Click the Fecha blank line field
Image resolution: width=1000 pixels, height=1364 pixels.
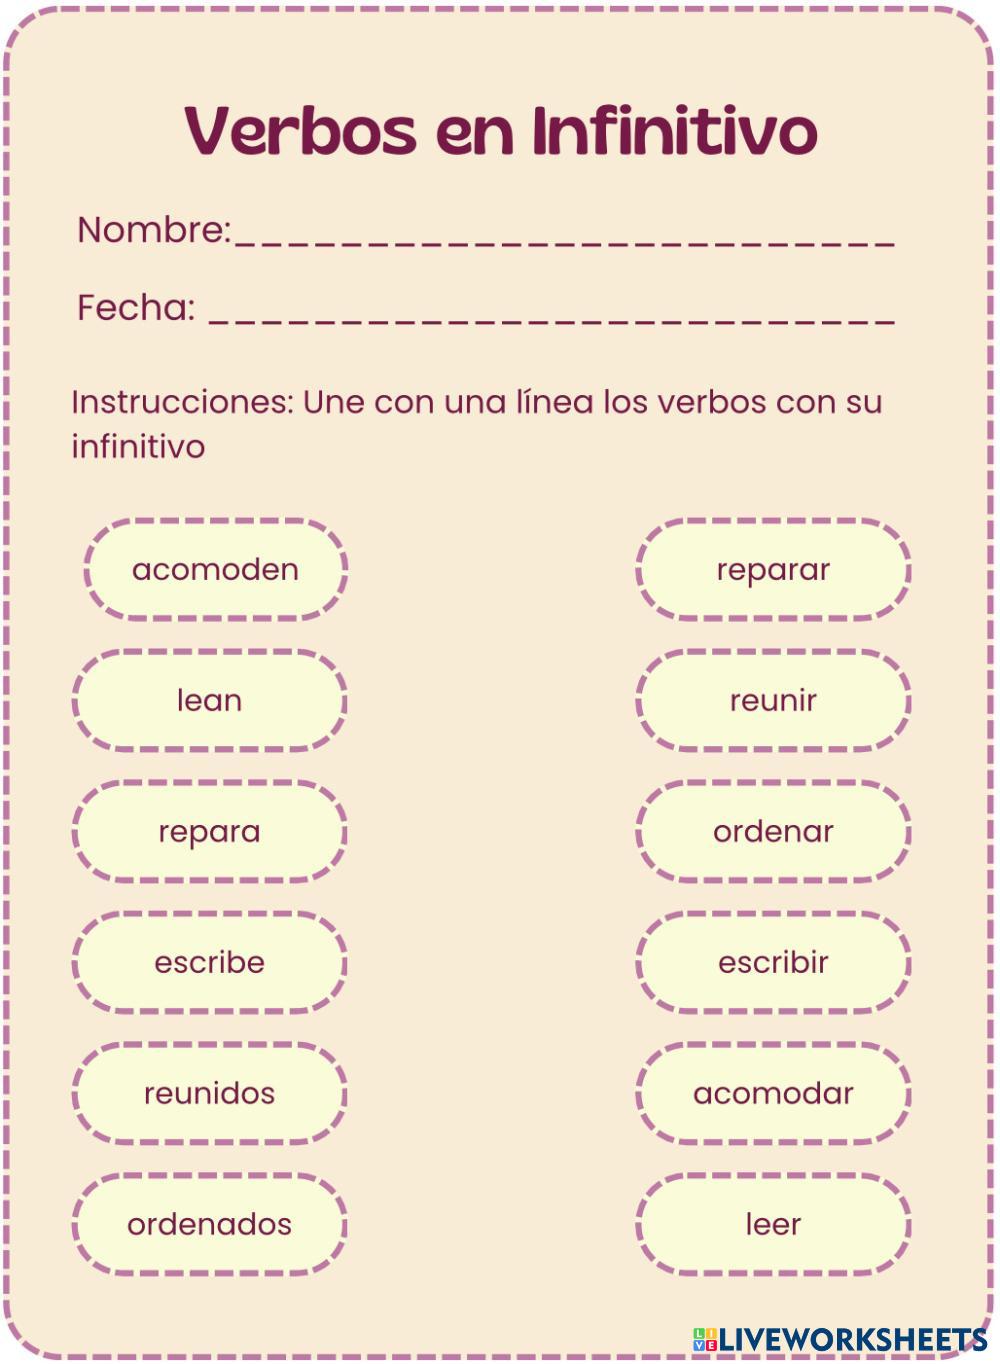(552, 313)
